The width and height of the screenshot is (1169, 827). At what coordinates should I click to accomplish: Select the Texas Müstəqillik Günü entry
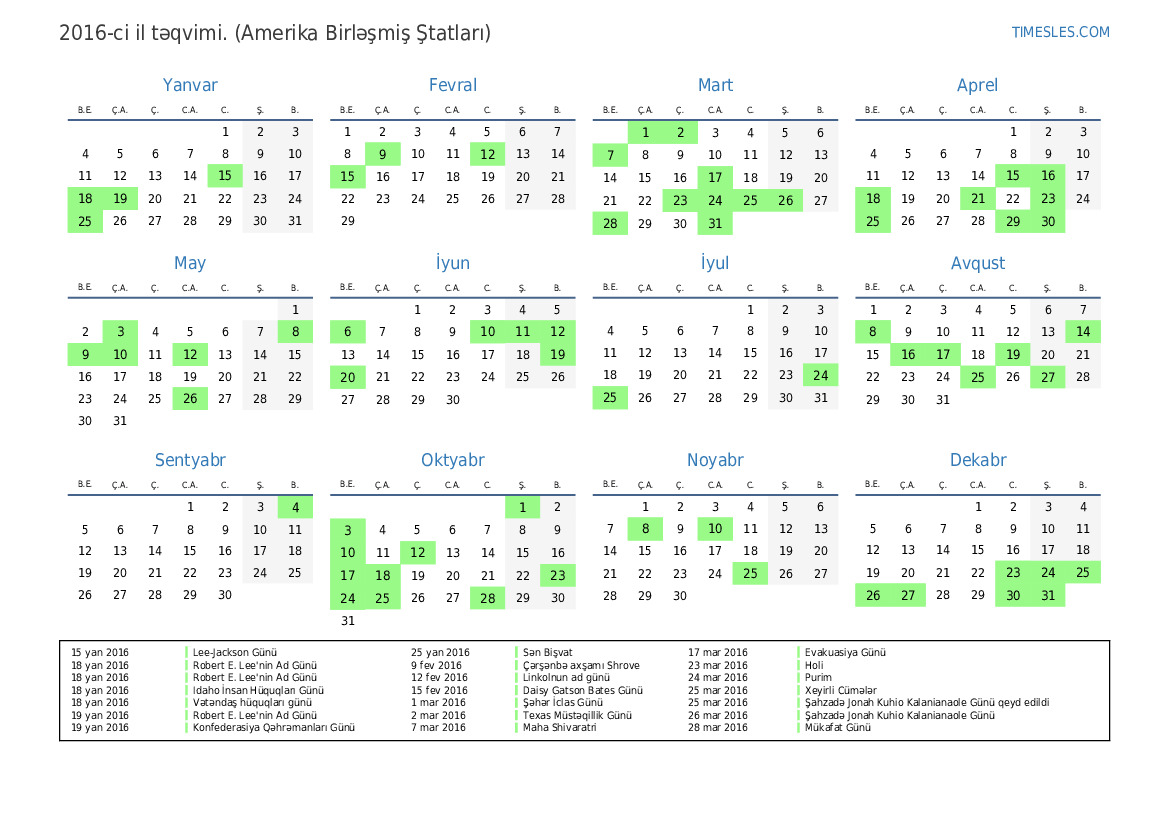[577, 716]
